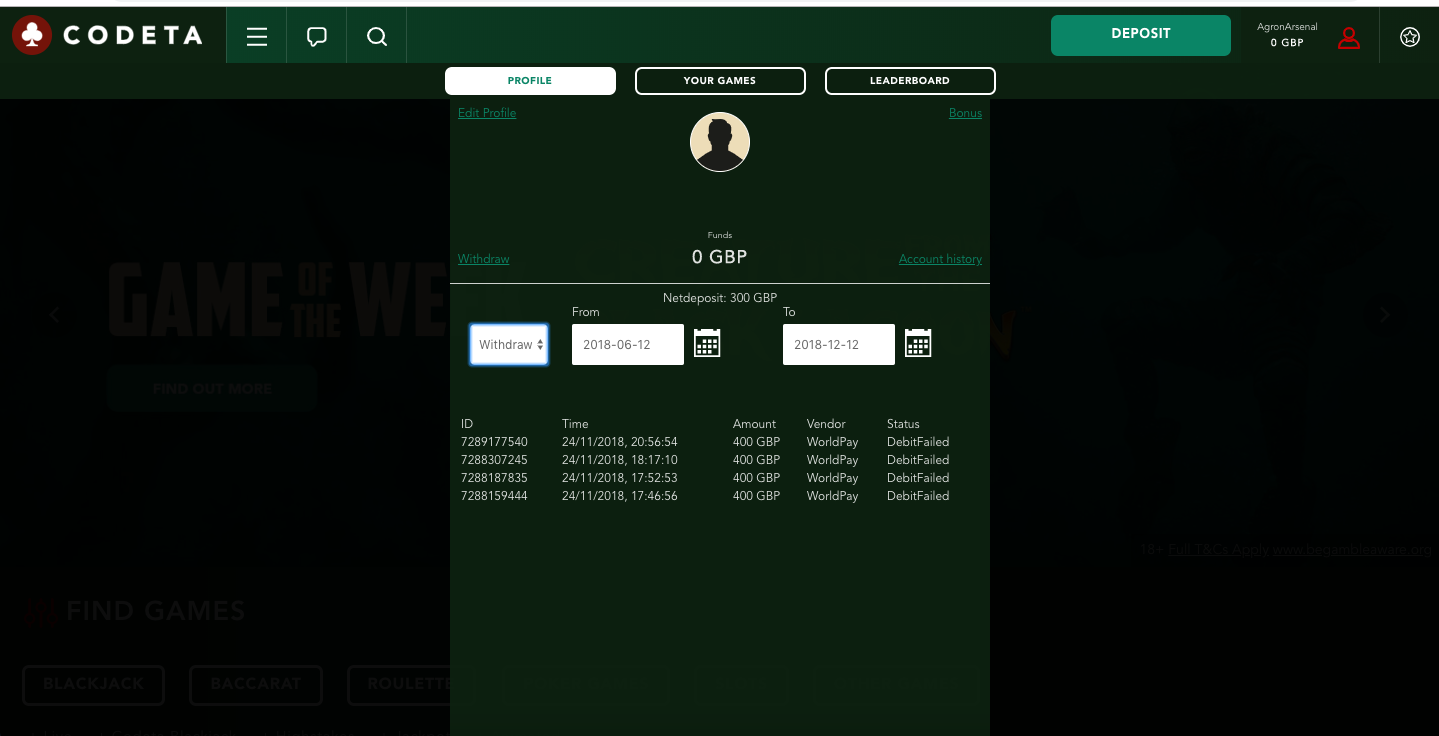
Task: Open the Bonus link
Action: point(965,113)
